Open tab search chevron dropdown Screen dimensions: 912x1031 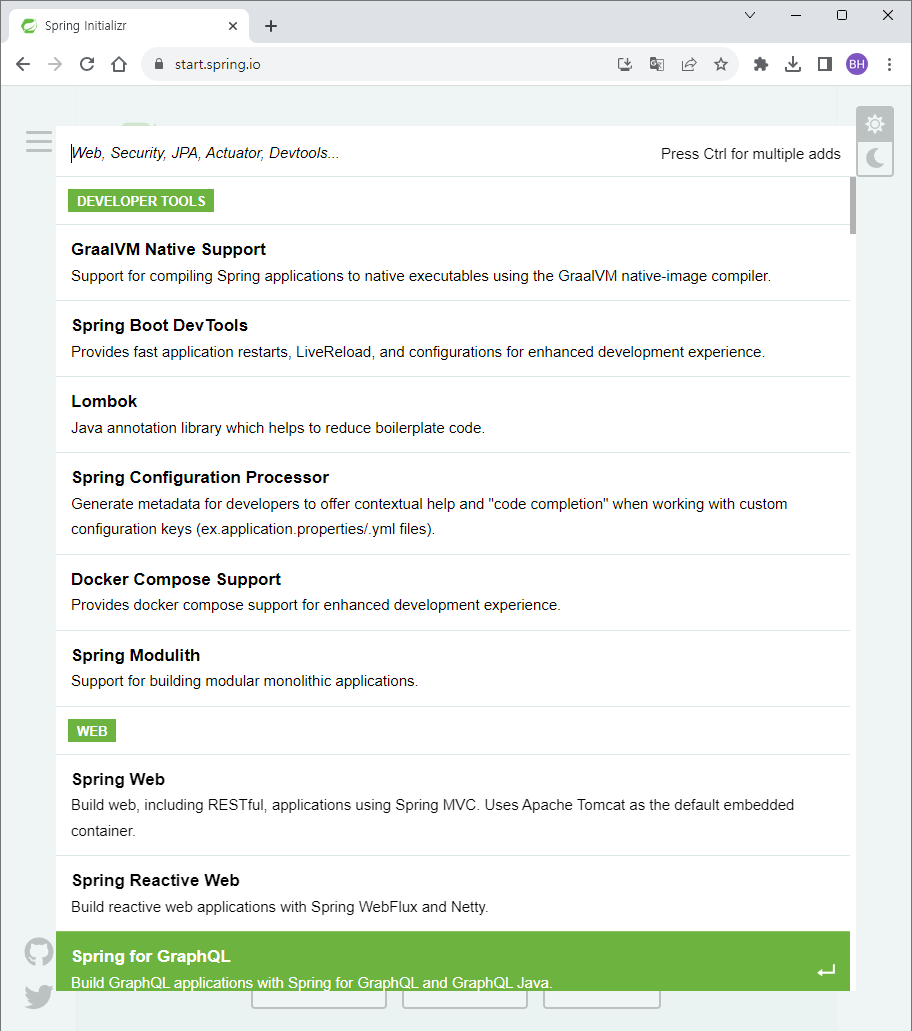750,15
